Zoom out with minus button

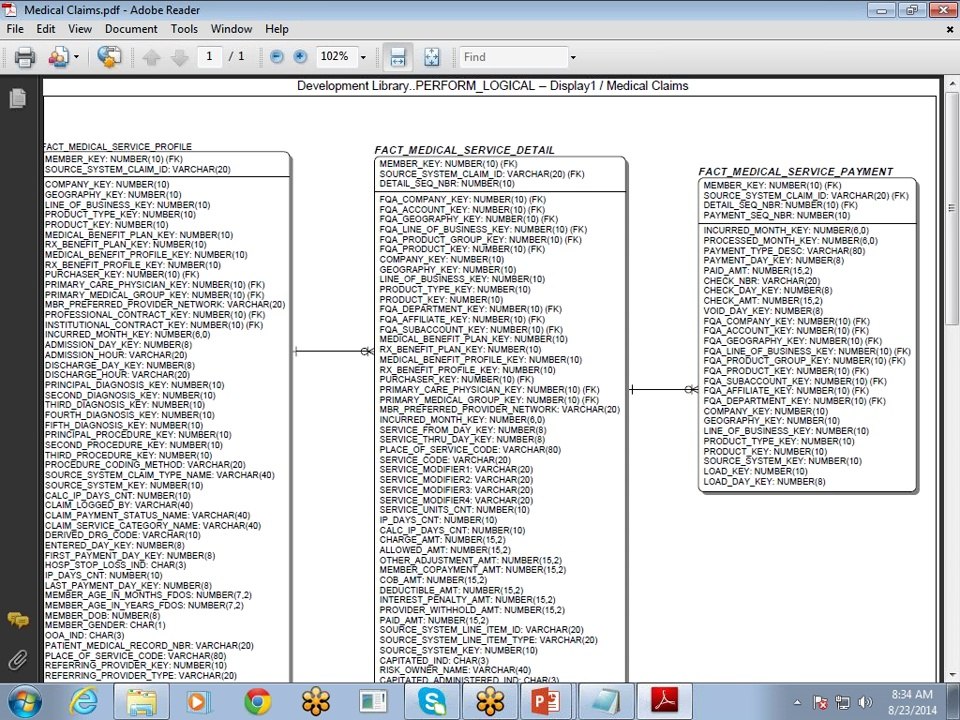277,57
